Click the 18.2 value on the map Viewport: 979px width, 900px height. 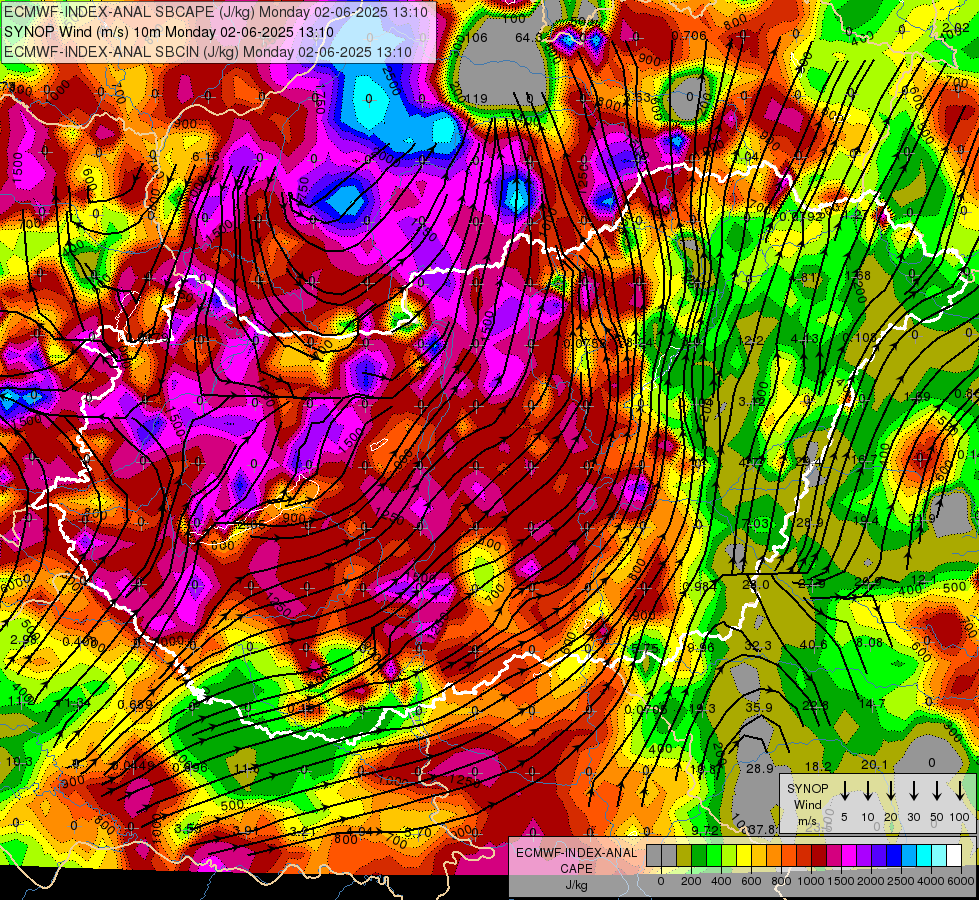[x=818, y=766]
